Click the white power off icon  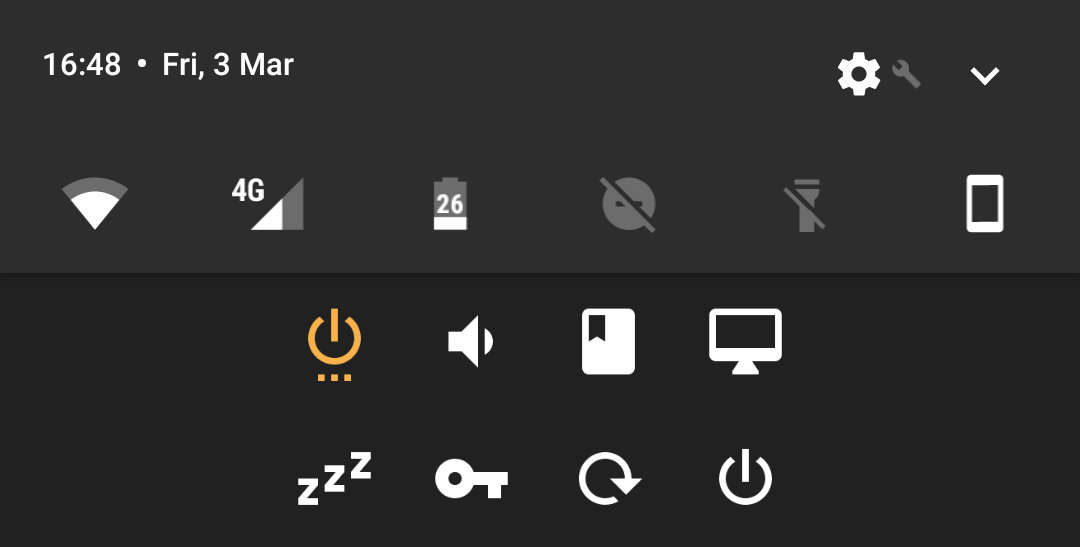click(x=745, y=477)
